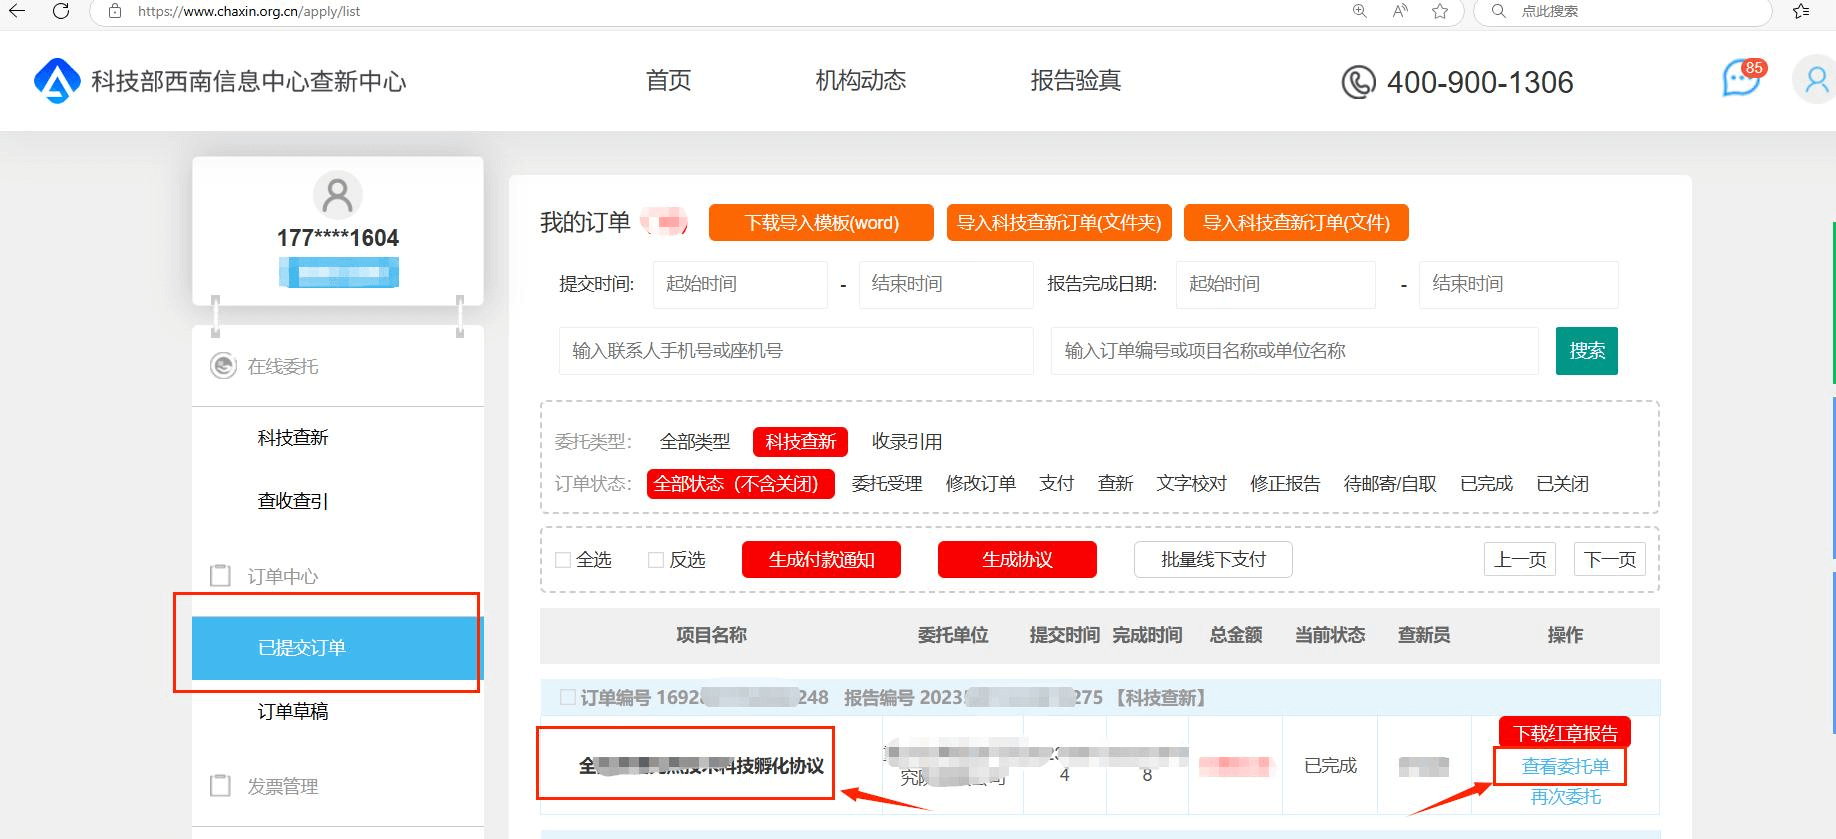This screenshot has height=839, width=1836.
Task: Click the 查看委托单 link
Action: click(x=1565, y=767)
